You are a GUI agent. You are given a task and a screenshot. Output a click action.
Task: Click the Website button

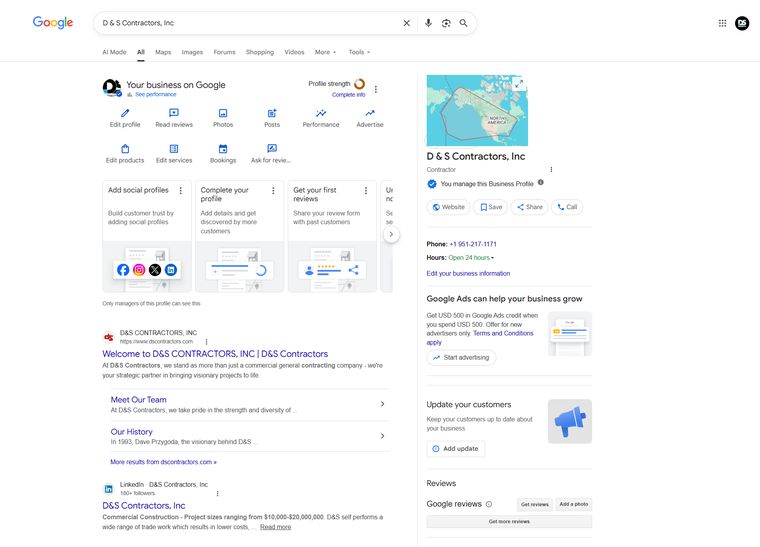tap(448, 207)
